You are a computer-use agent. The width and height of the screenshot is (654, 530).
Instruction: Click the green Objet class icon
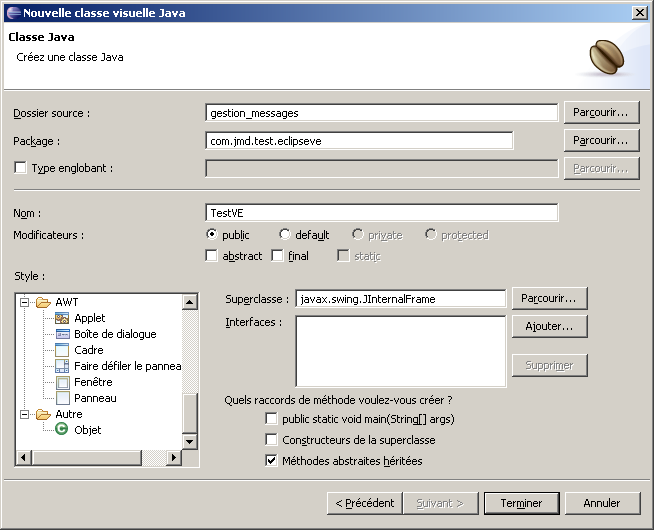pyautogui.click(x=63, y=430)
